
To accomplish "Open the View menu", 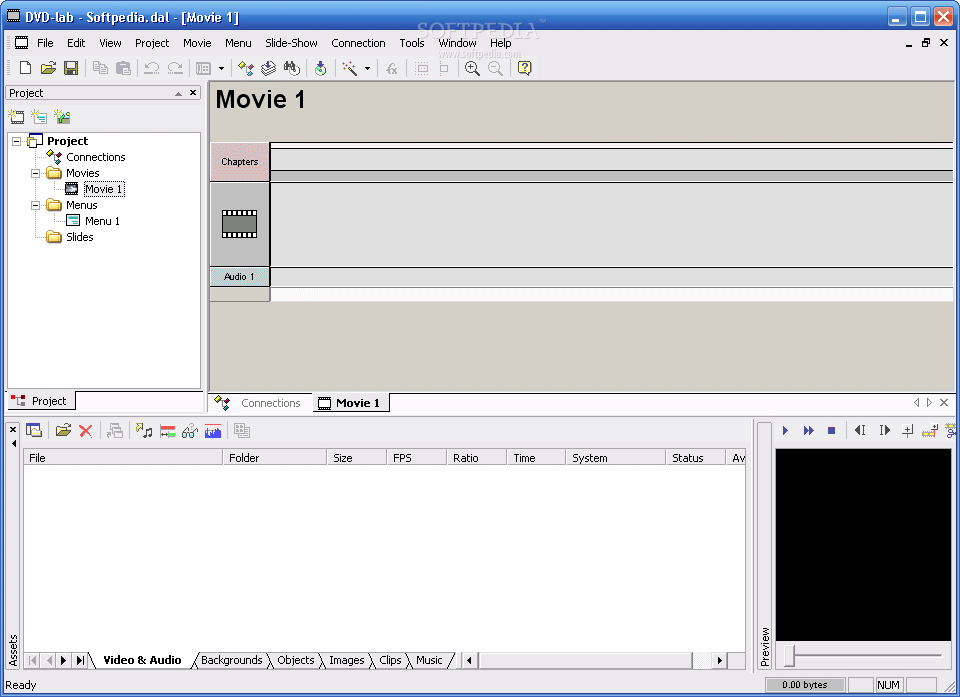I will pyautogui.click(x=110, y=43).
